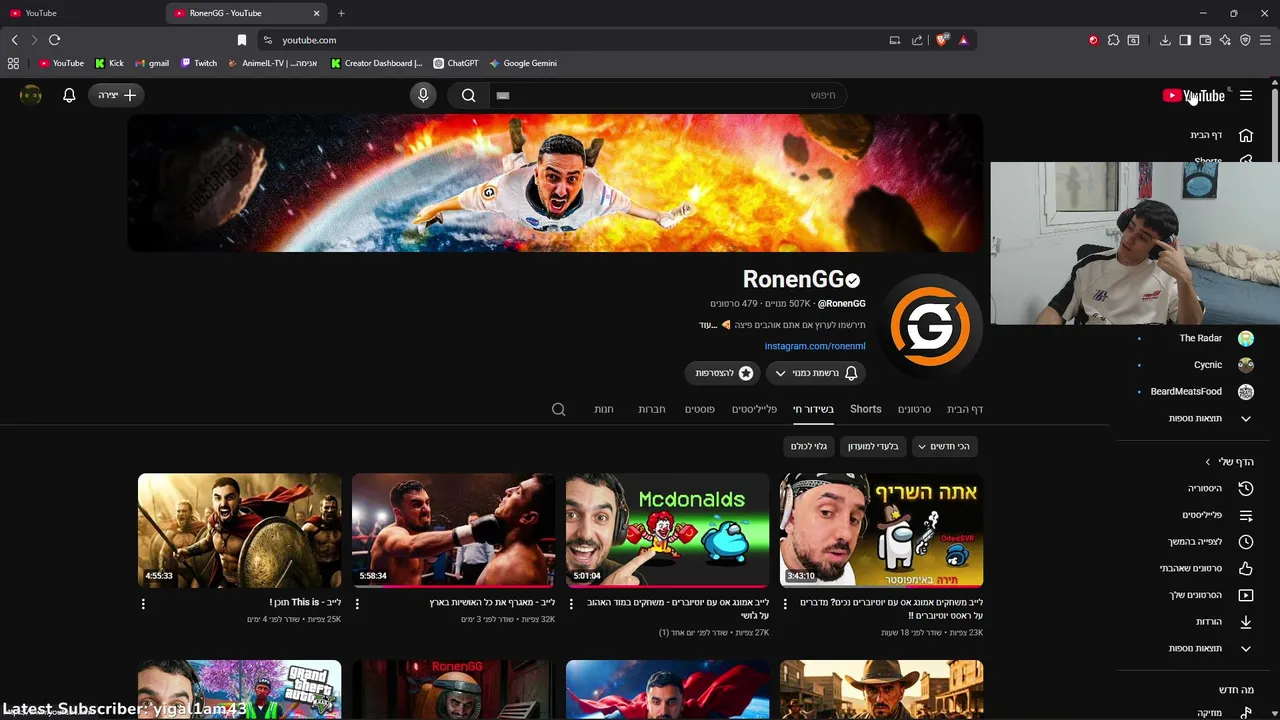Screen dimensions: 1280x720
Task: Click the voice search microphone icon
Action: pos(423,95)
